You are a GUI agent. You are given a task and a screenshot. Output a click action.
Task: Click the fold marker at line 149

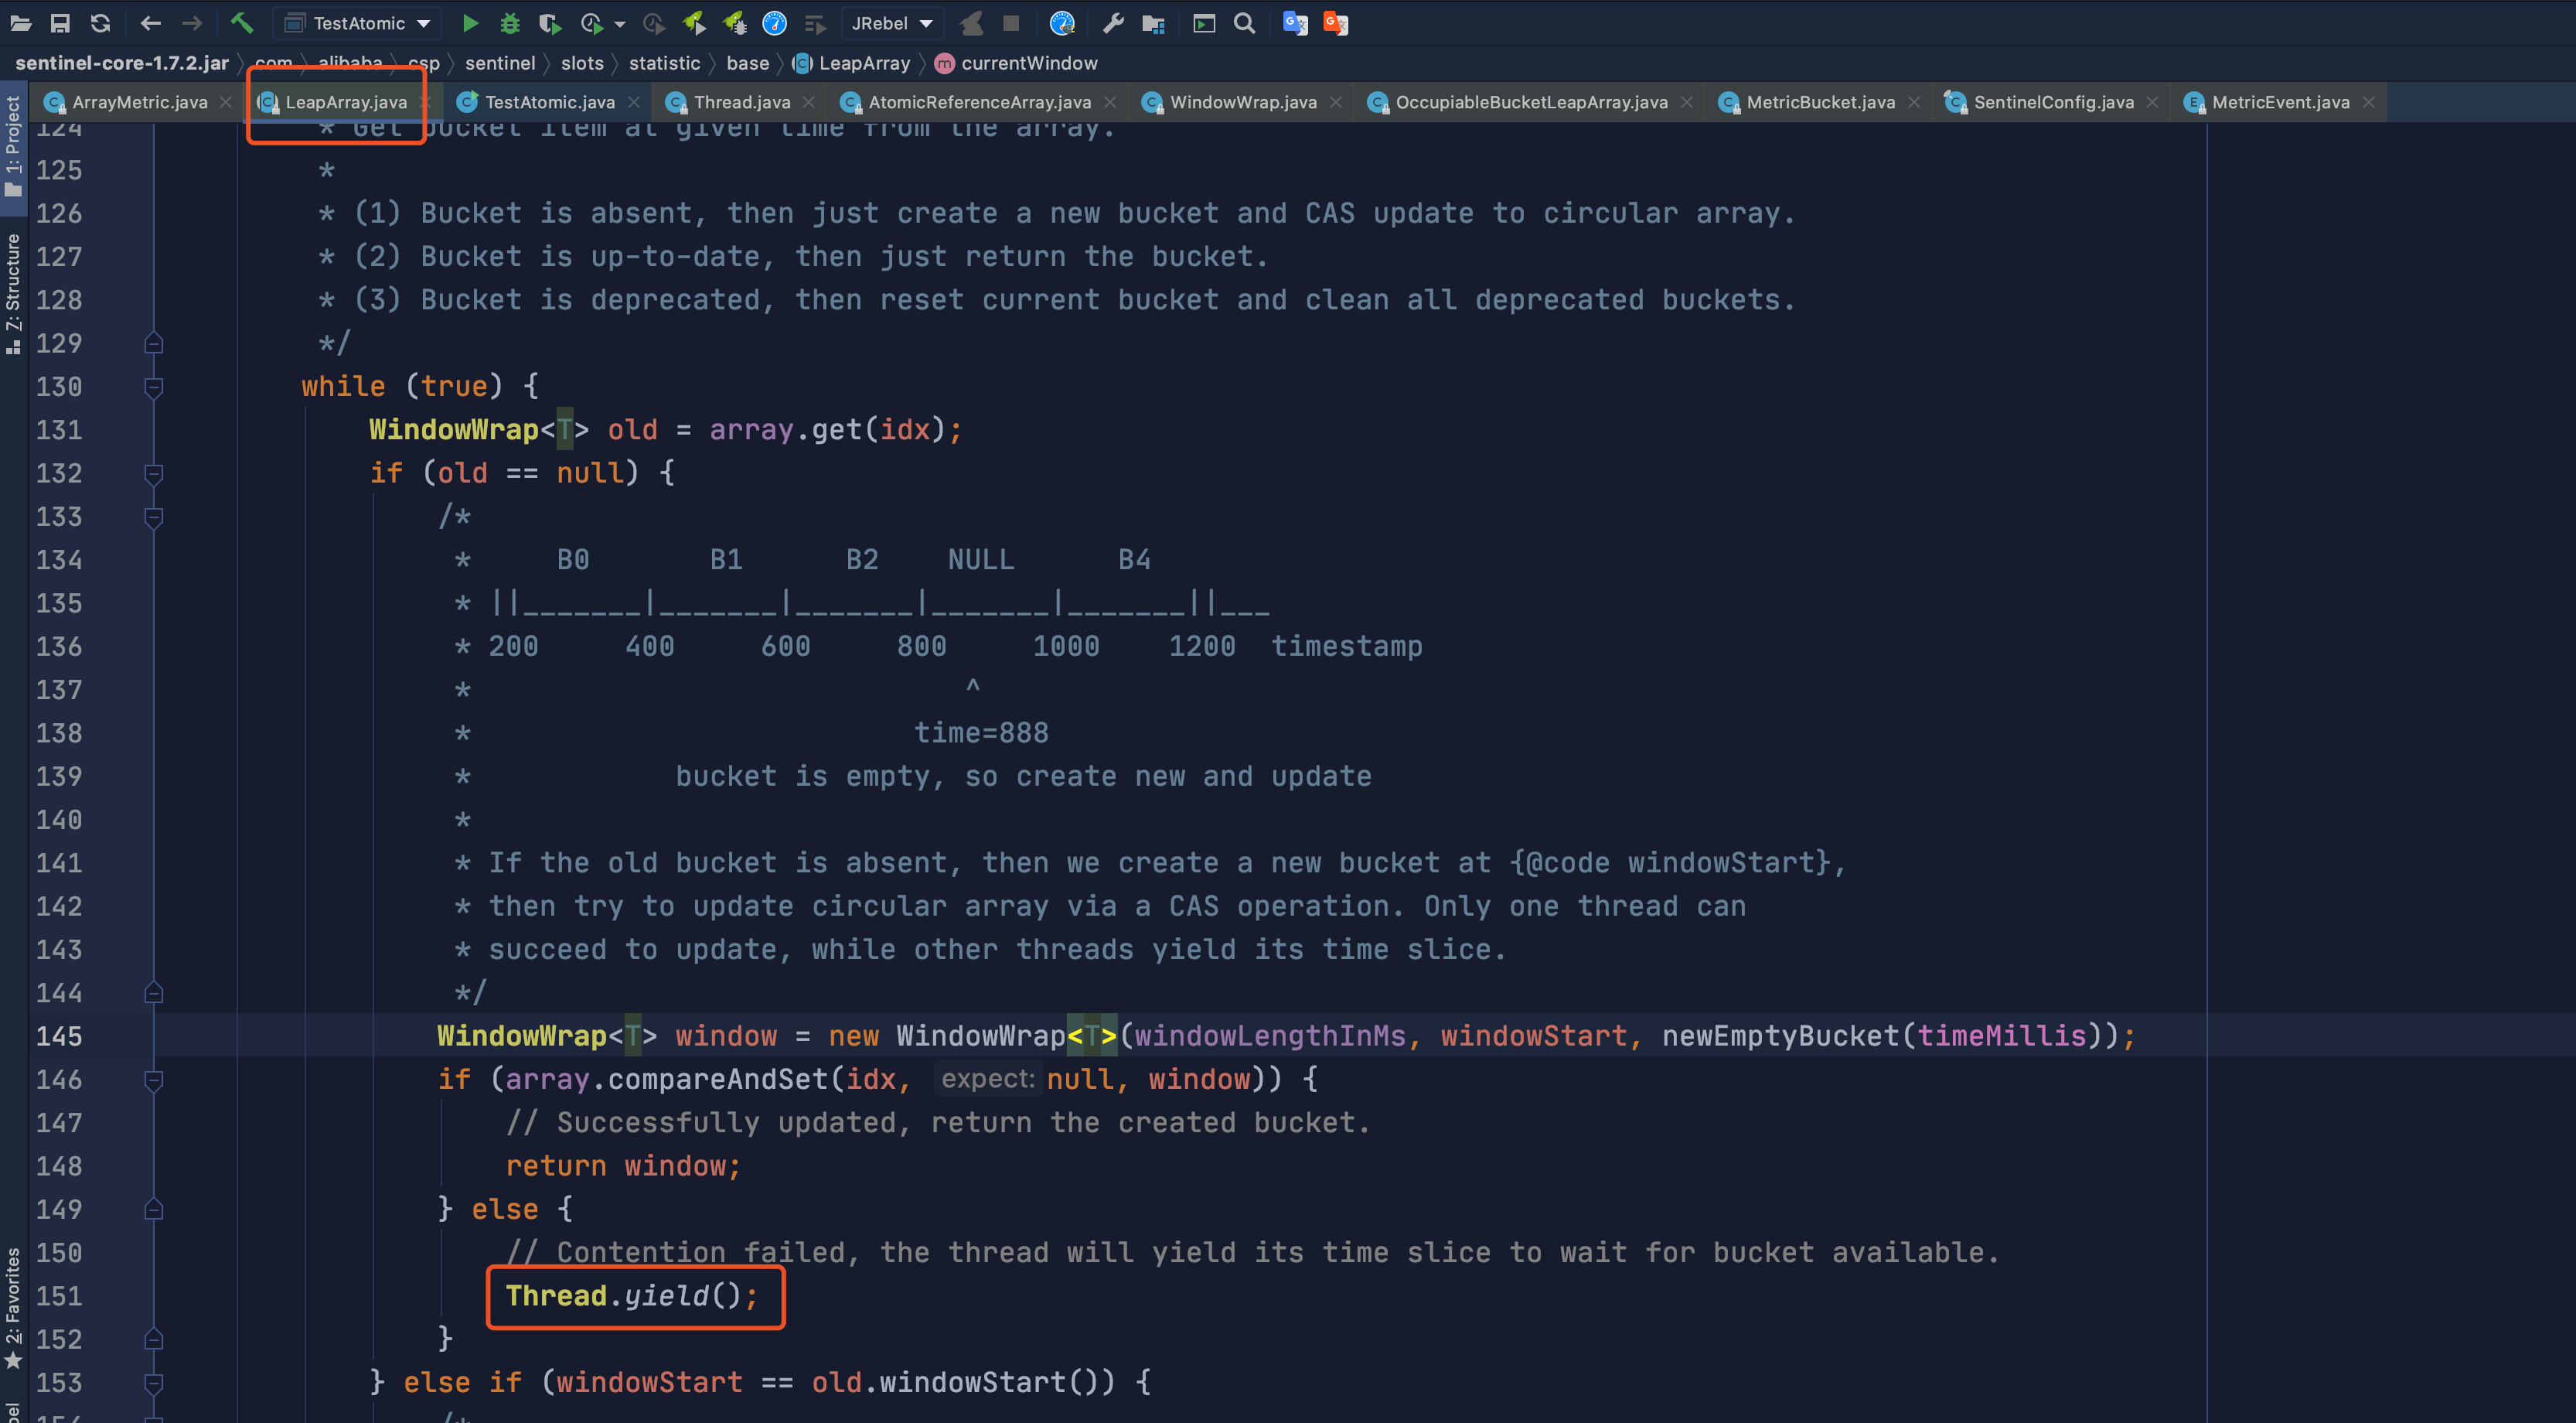(154, 1210)
